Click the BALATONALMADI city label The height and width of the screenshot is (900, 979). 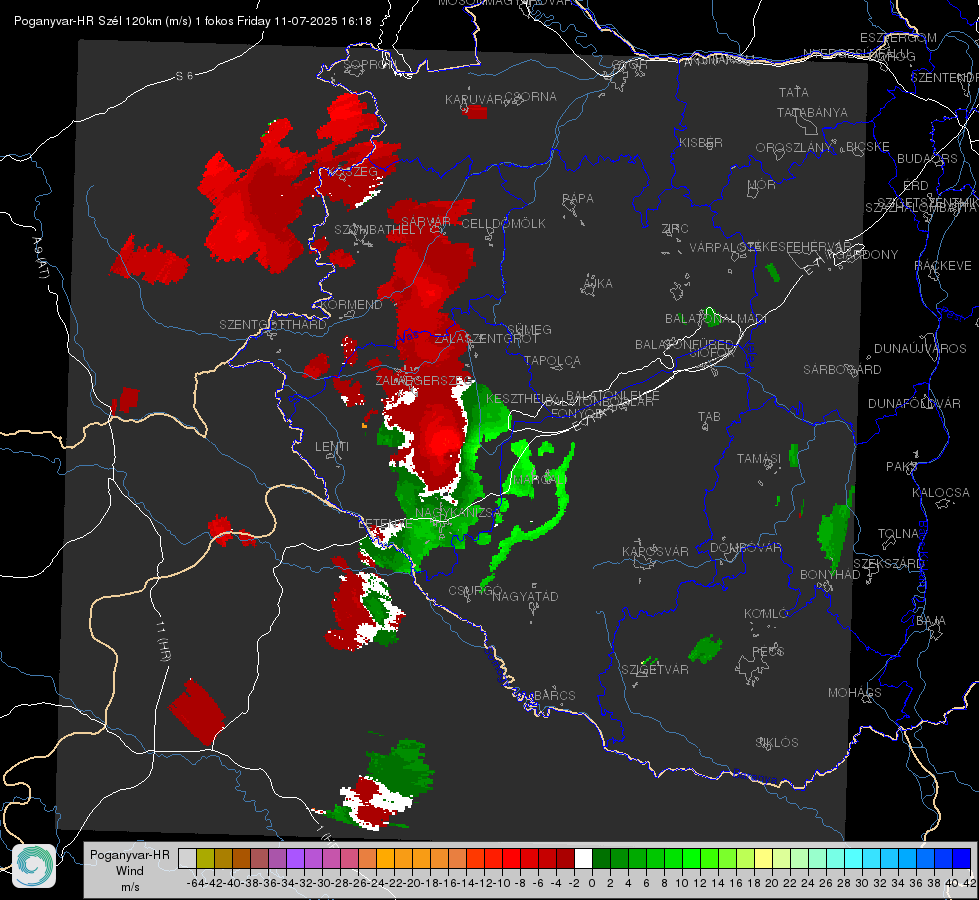click(716, 319)
